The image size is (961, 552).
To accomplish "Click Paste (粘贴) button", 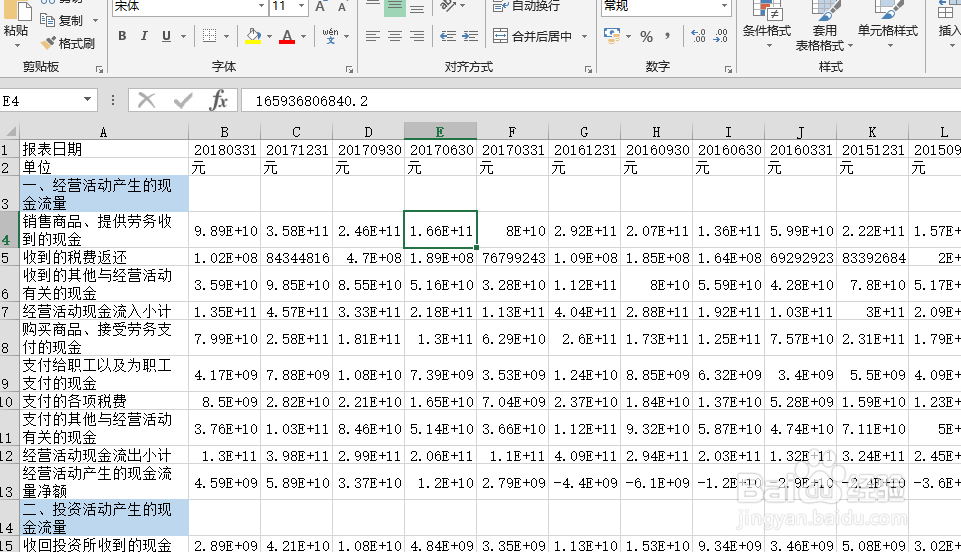I will pyautogui.click(x=16, y=25).
